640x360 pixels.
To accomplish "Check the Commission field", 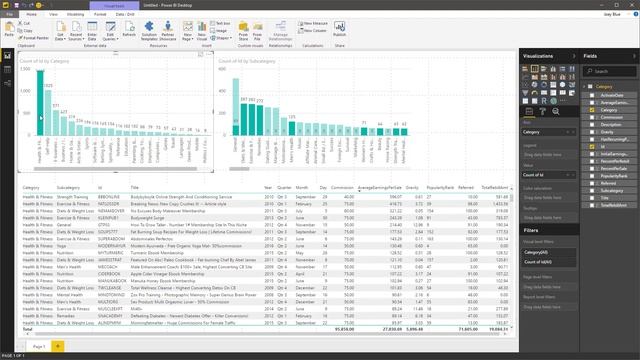I will coord(592,118).
